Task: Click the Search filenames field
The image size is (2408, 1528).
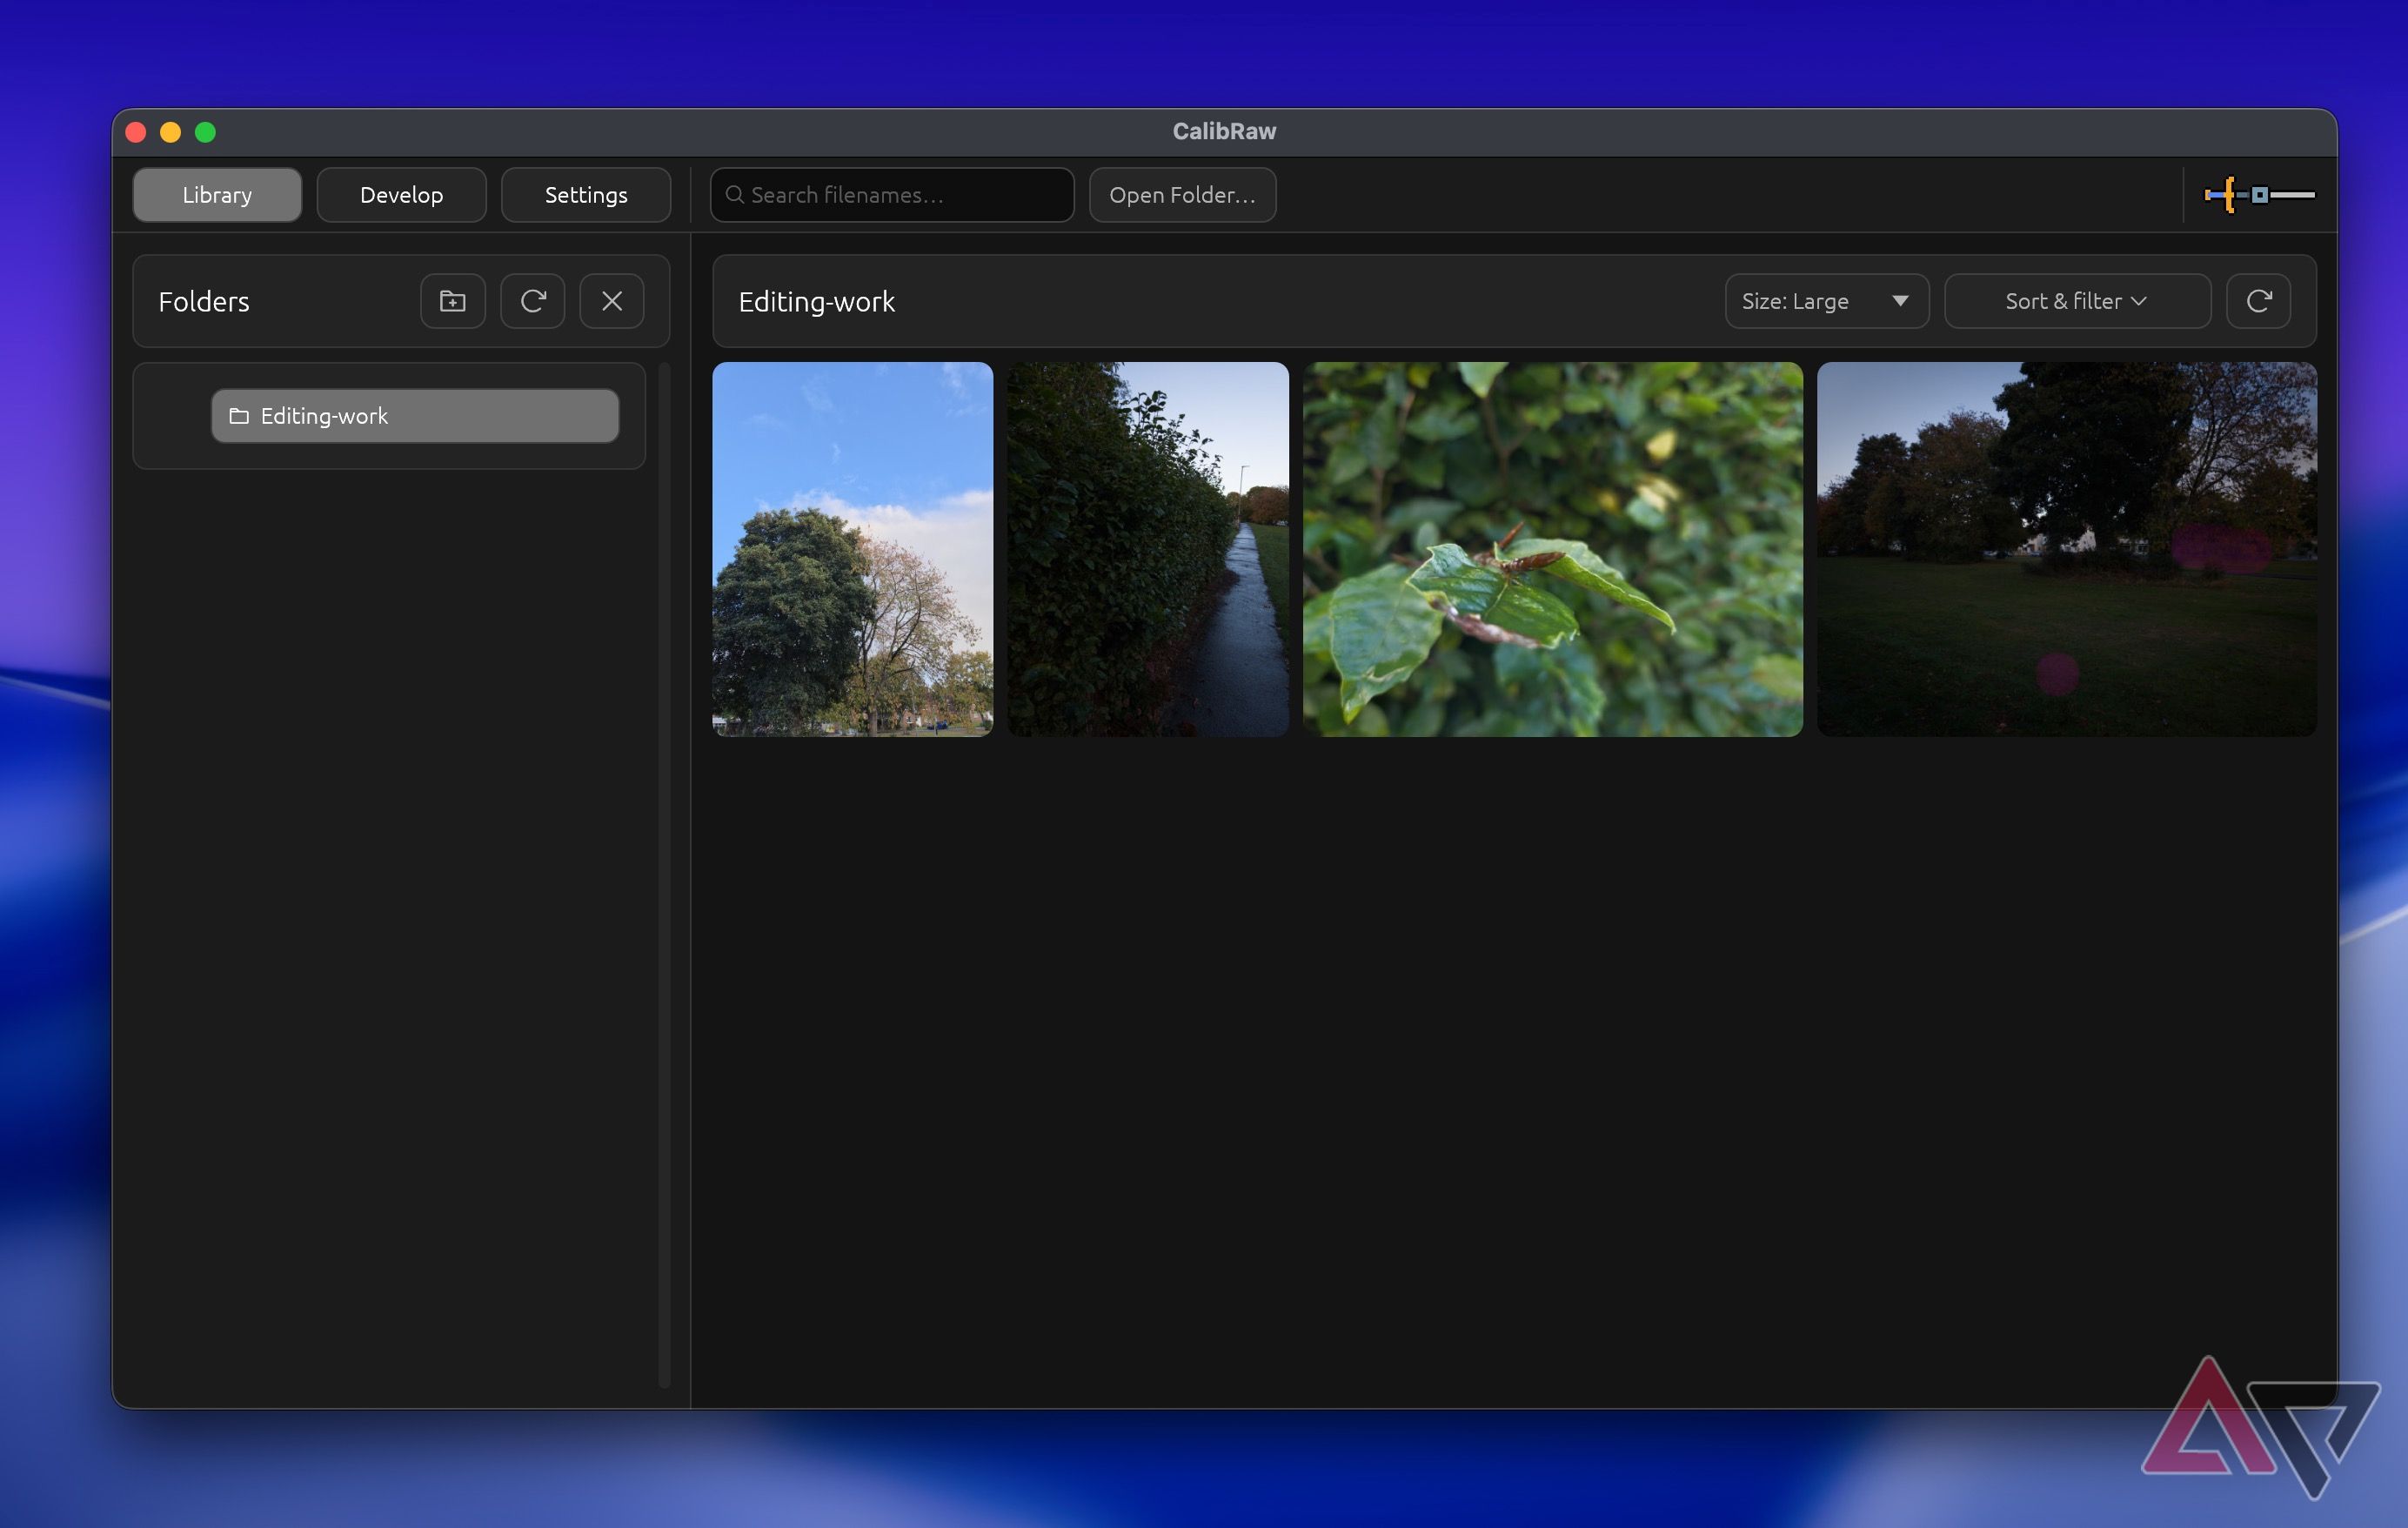Action: click(892, 195)
